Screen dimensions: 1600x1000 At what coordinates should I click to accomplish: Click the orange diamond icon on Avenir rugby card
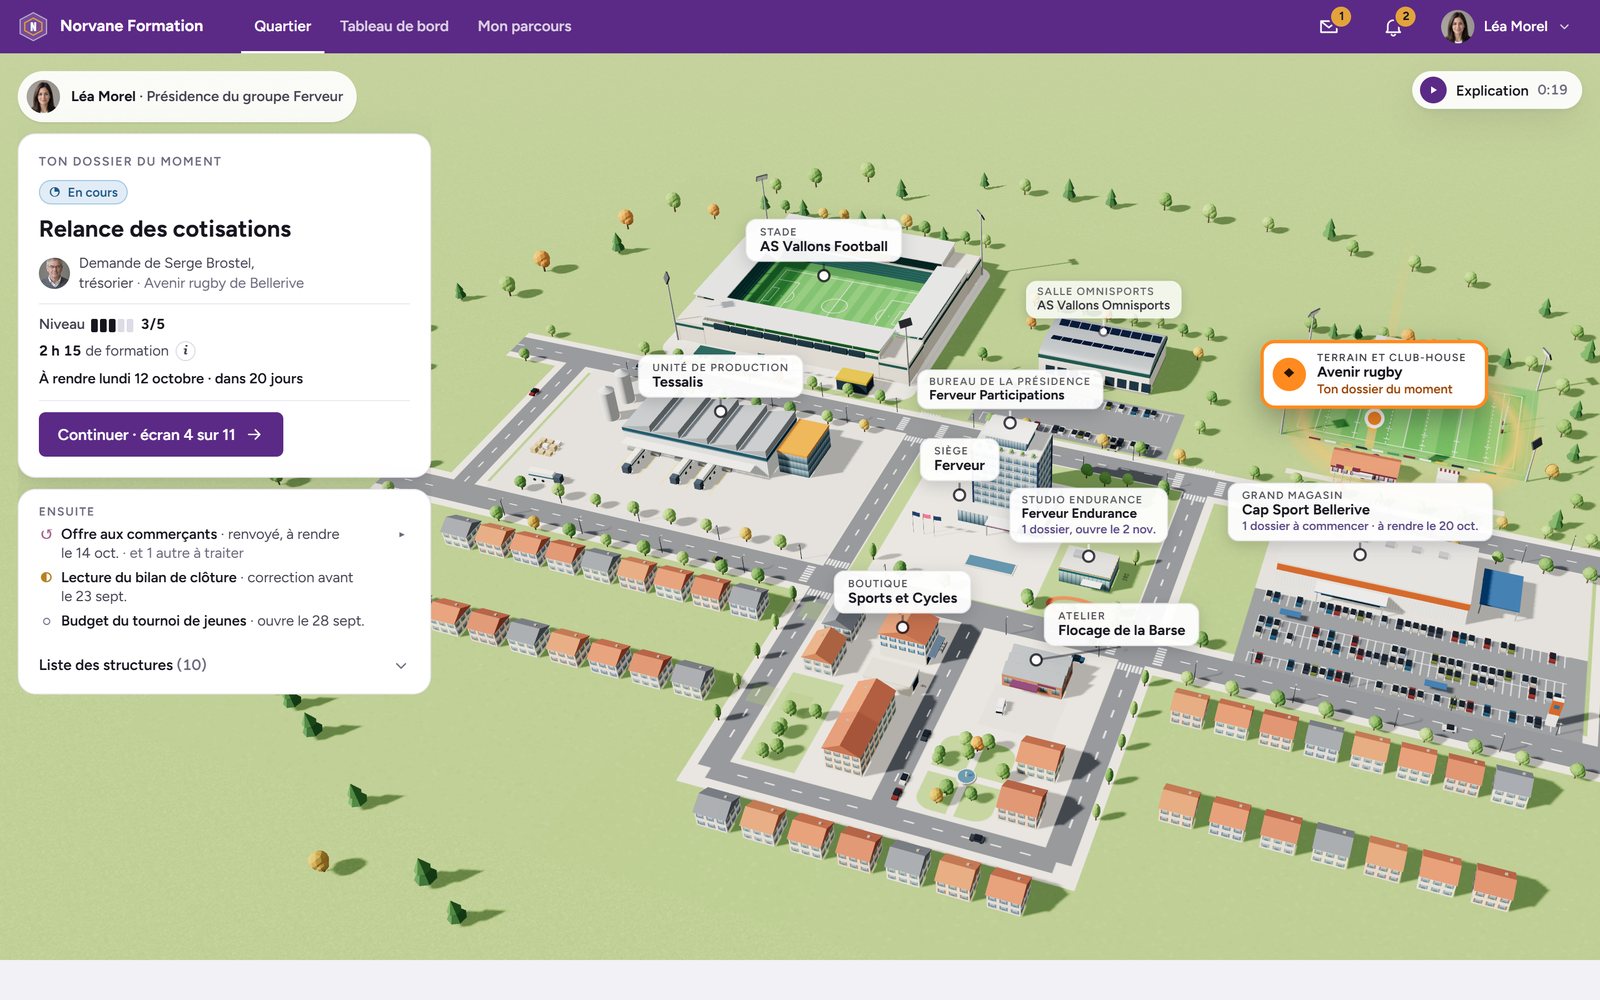tap(1289, 373)
